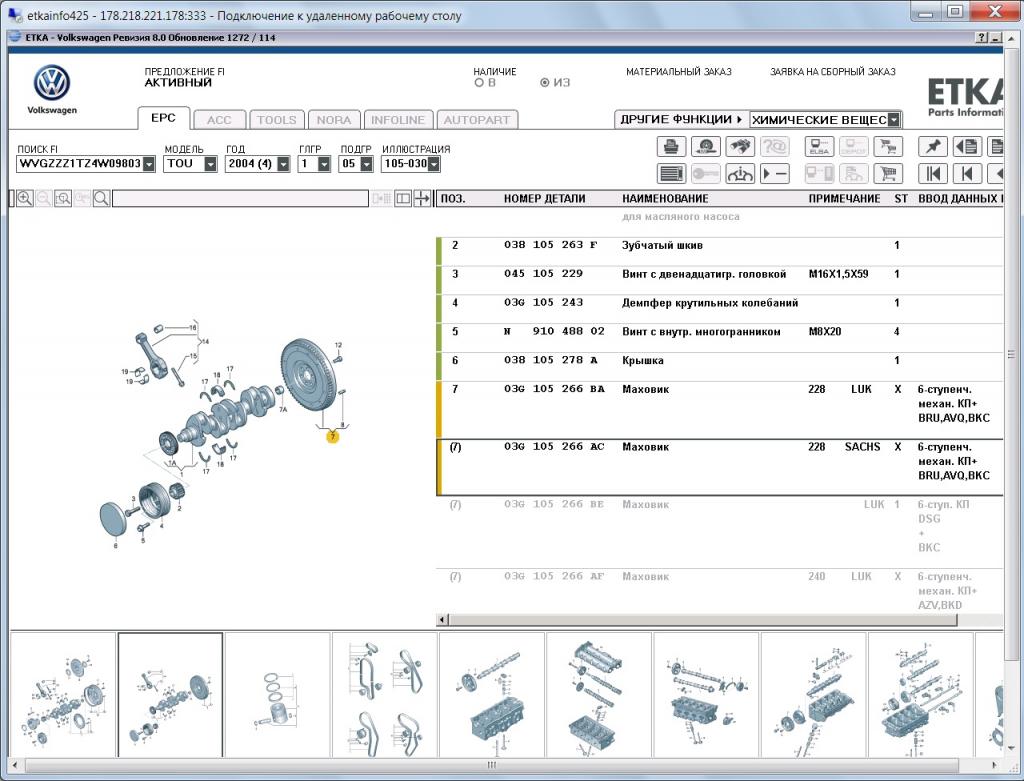The image size is (1024, 781).
Task: Jump to first with bar-arrow icon
Action: coord(933,174)
